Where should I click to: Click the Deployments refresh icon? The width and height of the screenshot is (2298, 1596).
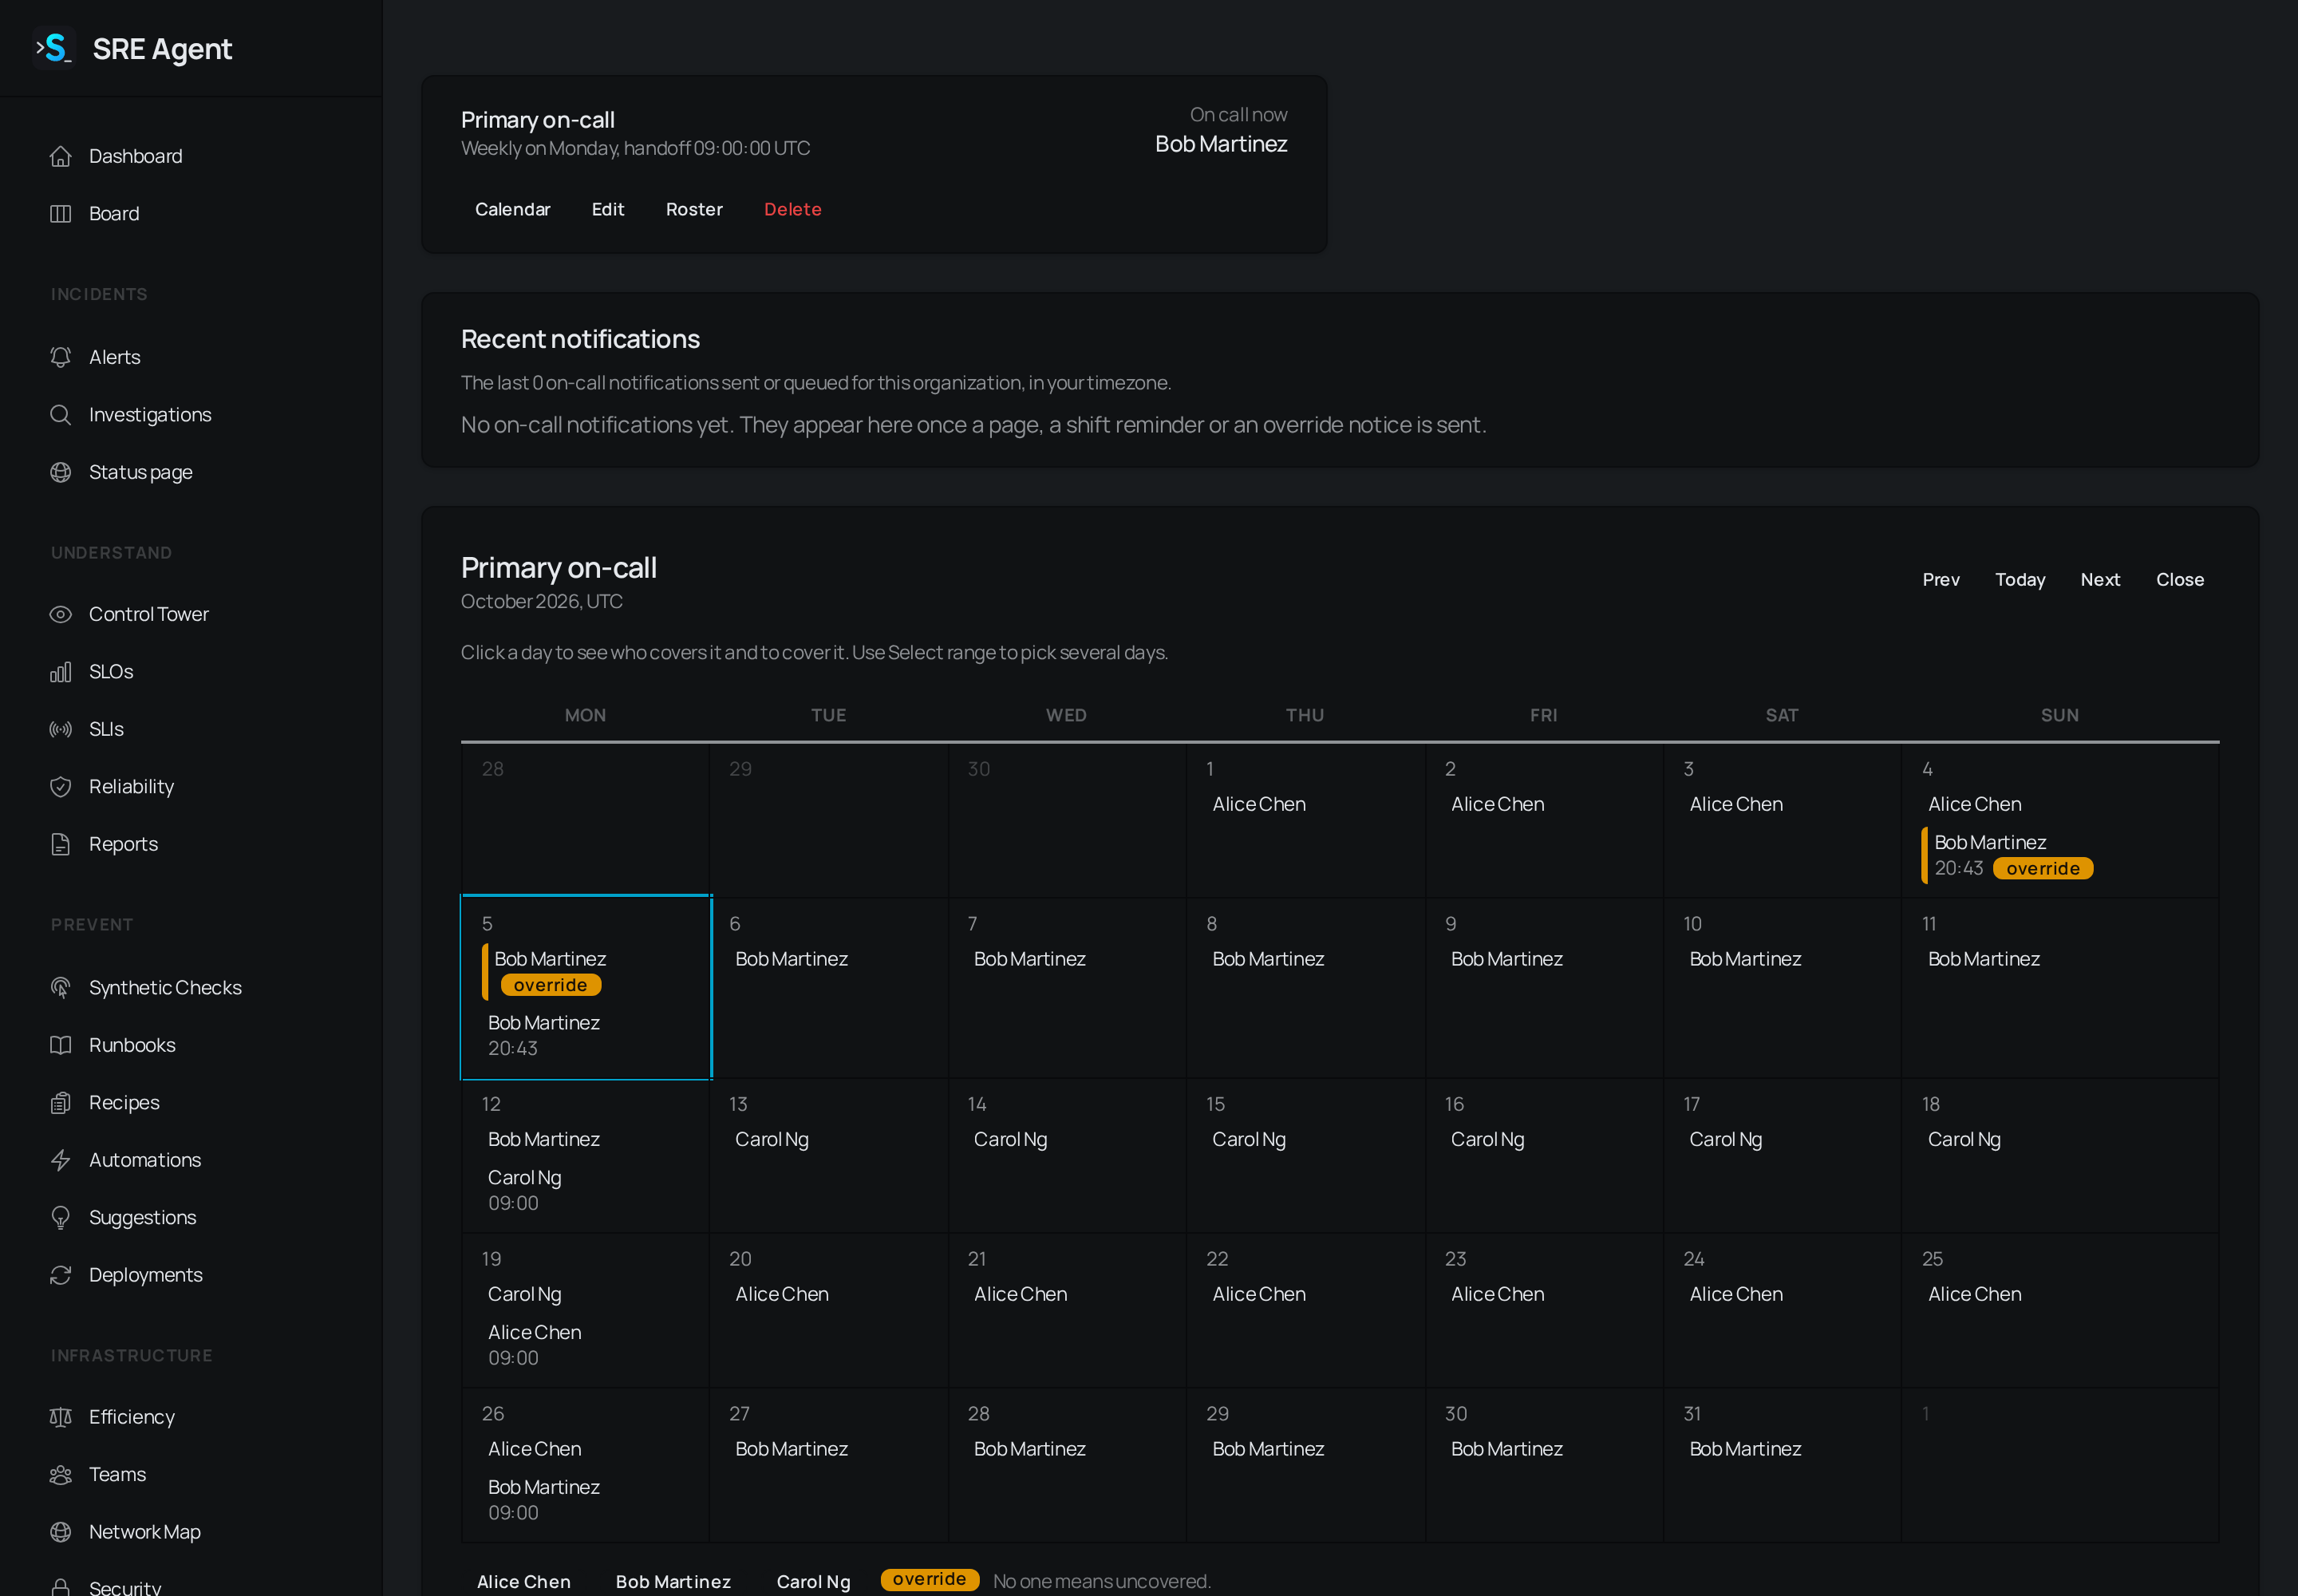pyautogui.click(x=61, y=1275)
